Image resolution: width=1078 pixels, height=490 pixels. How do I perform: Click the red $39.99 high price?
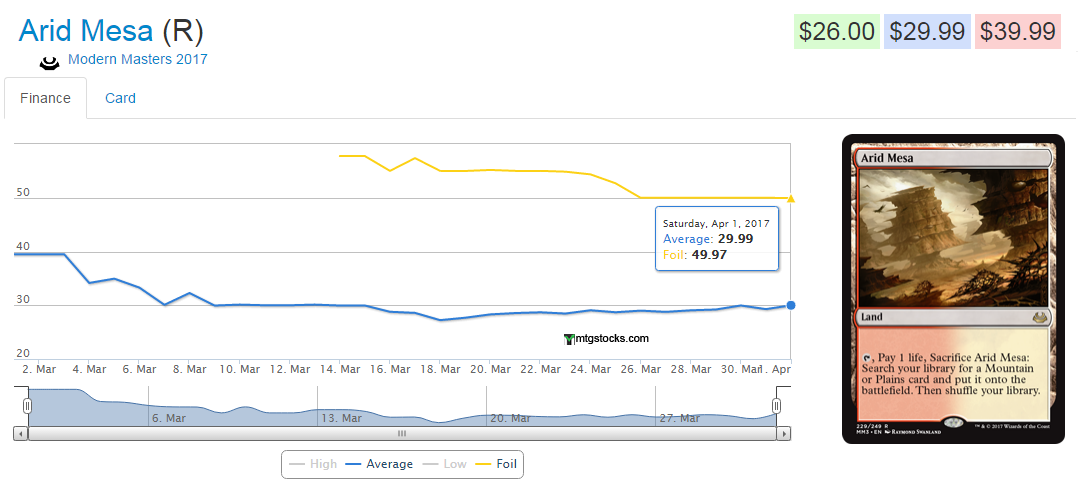pos(1018,32)
